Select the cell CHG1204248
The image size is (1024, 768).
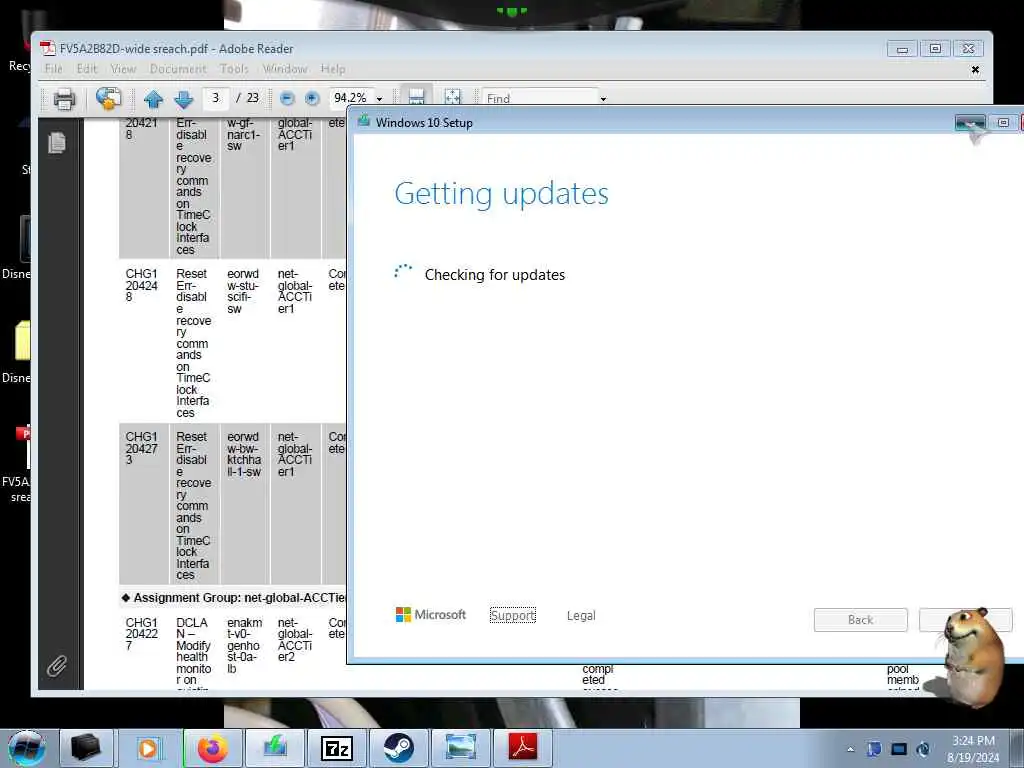pos(142,285)
